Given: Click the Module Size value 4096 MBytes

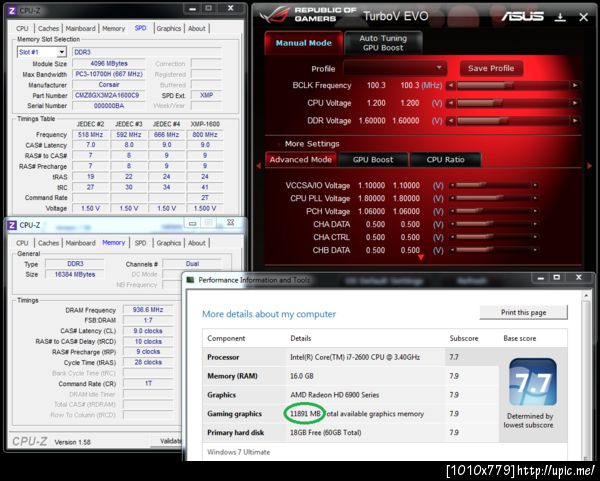Looking at the screenshot, I should tap(109, 64).
